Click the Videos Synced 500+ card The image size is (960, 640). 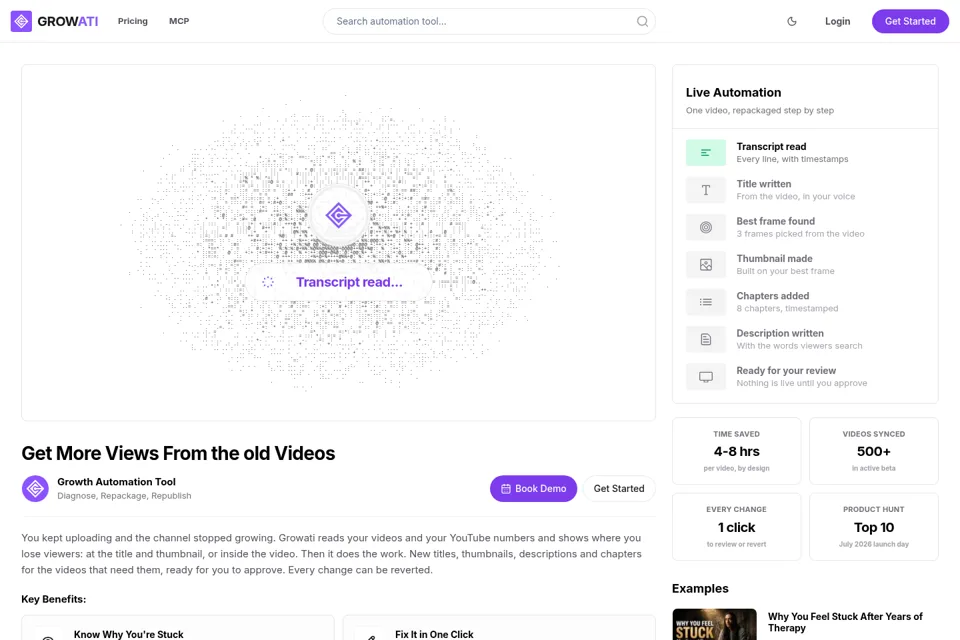[873, 451]
